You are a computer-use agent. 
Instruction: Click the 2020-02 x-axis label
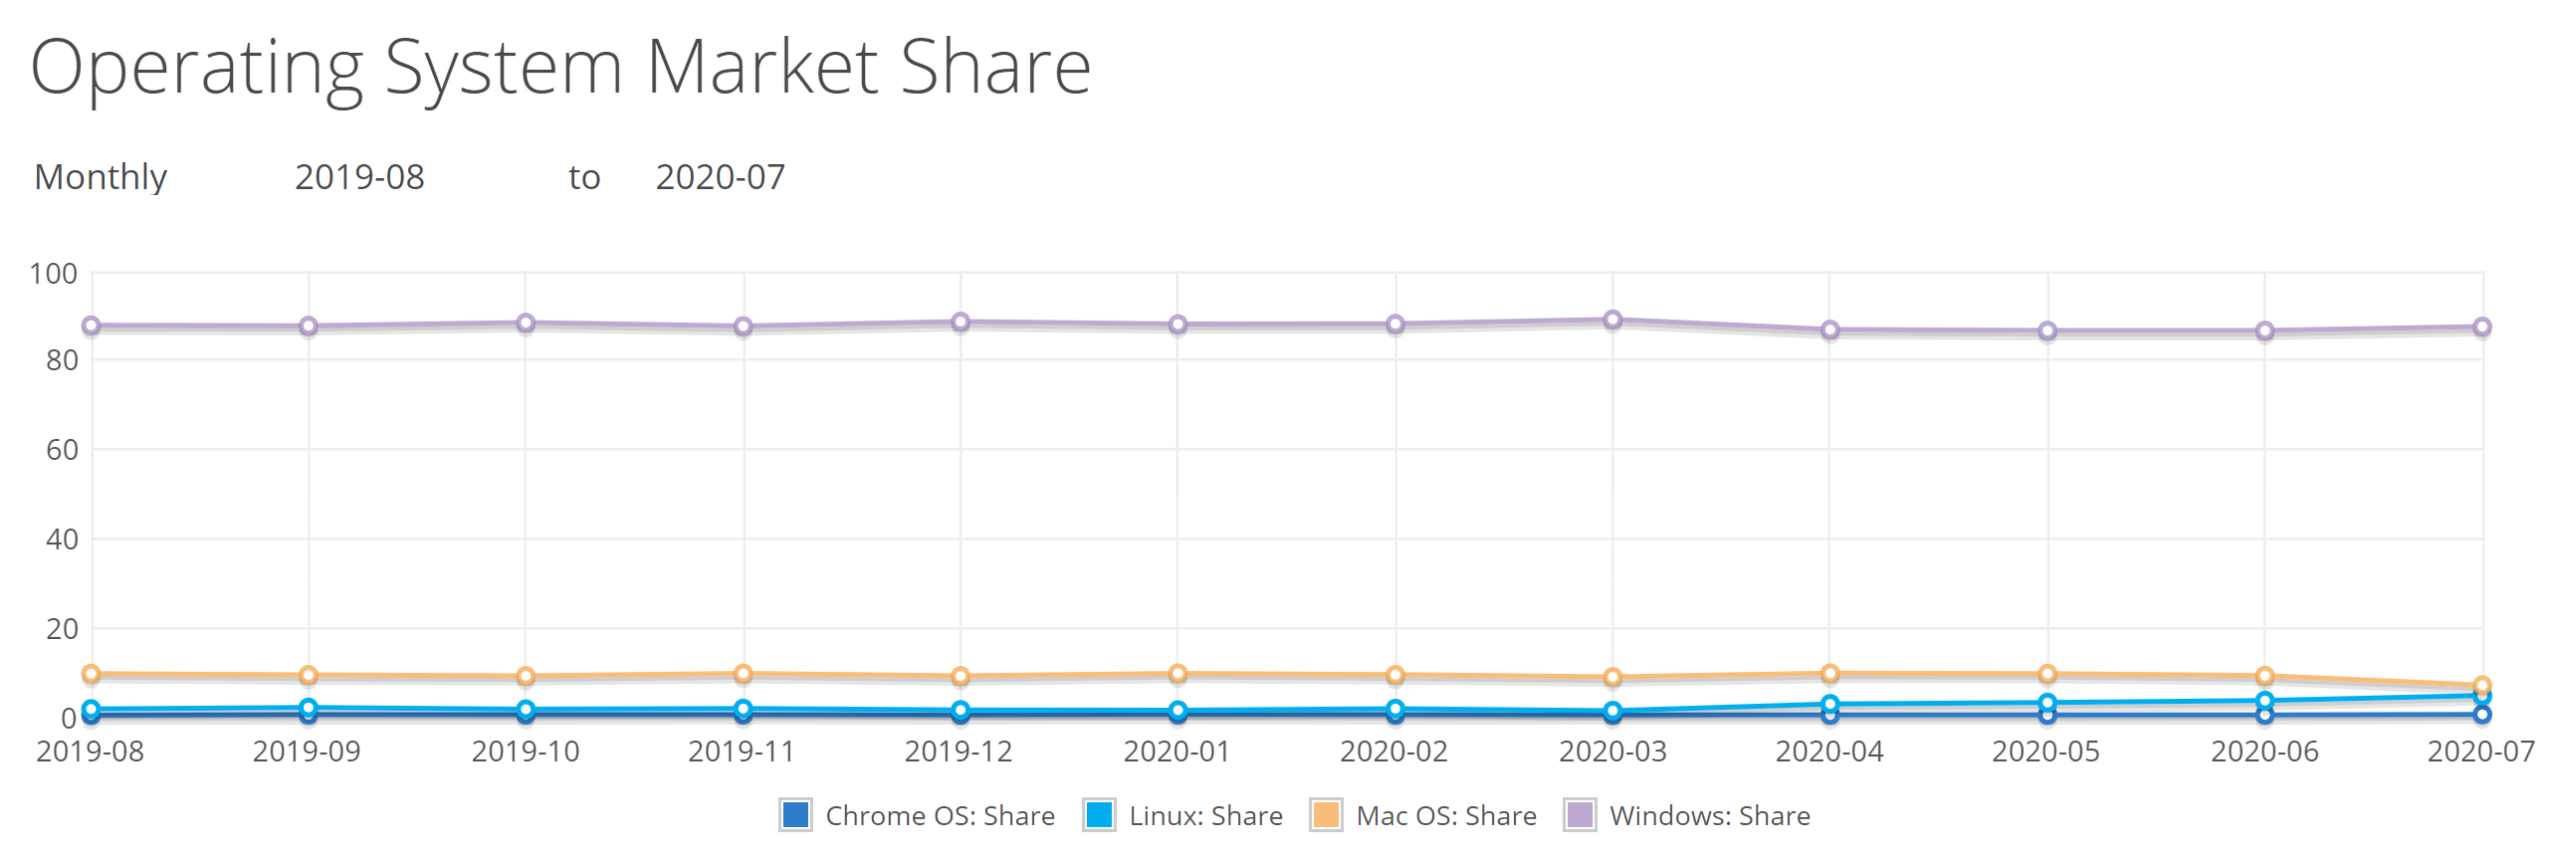coord(1394,751)
